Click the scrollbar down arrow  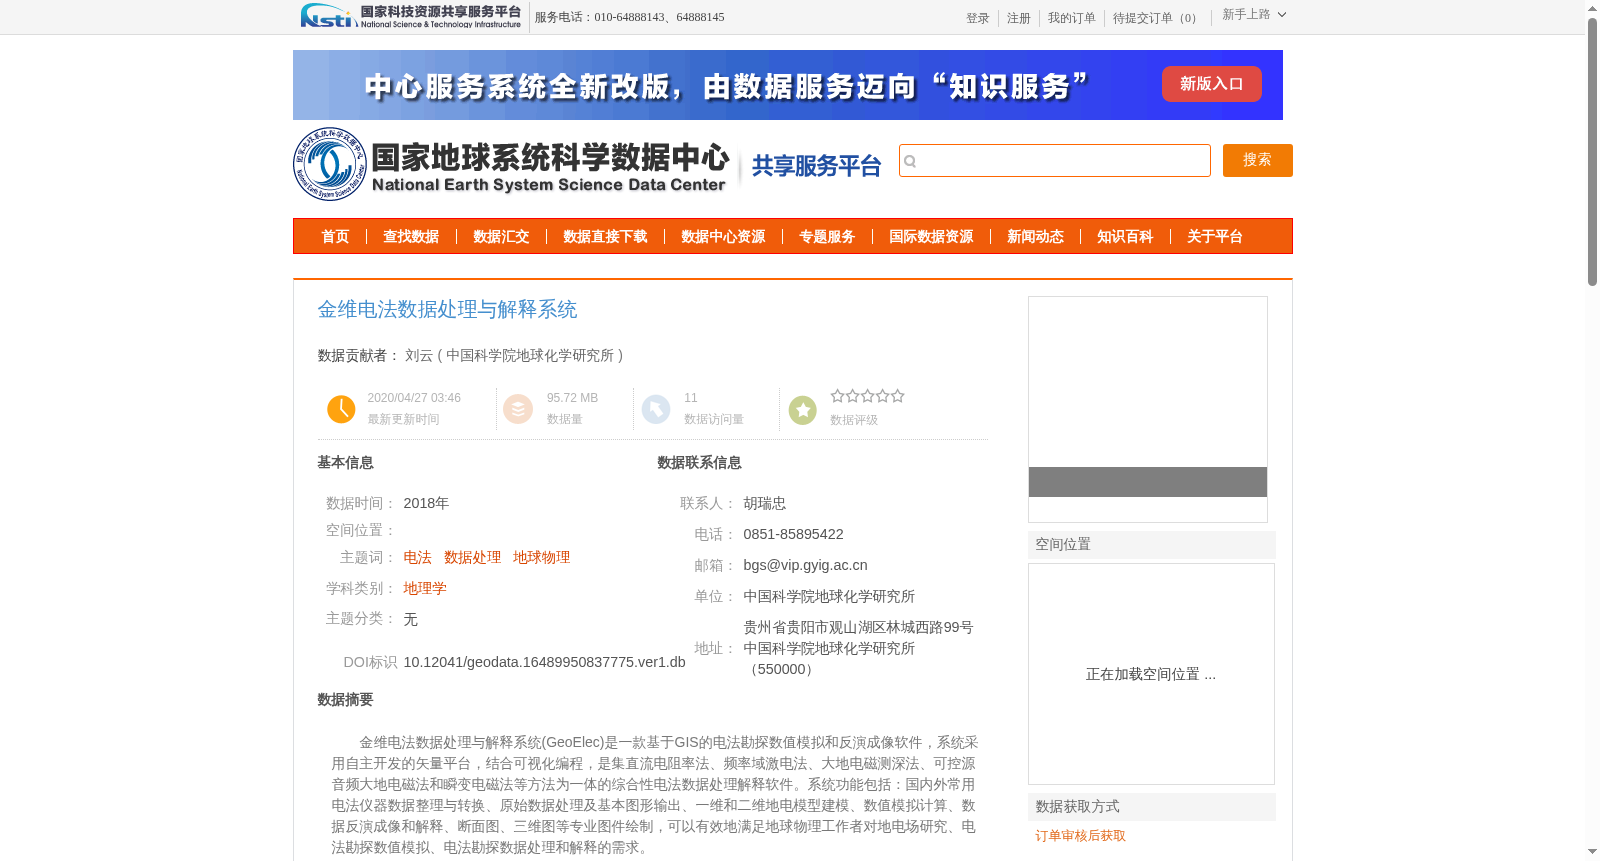click(x=1592, y=852)
